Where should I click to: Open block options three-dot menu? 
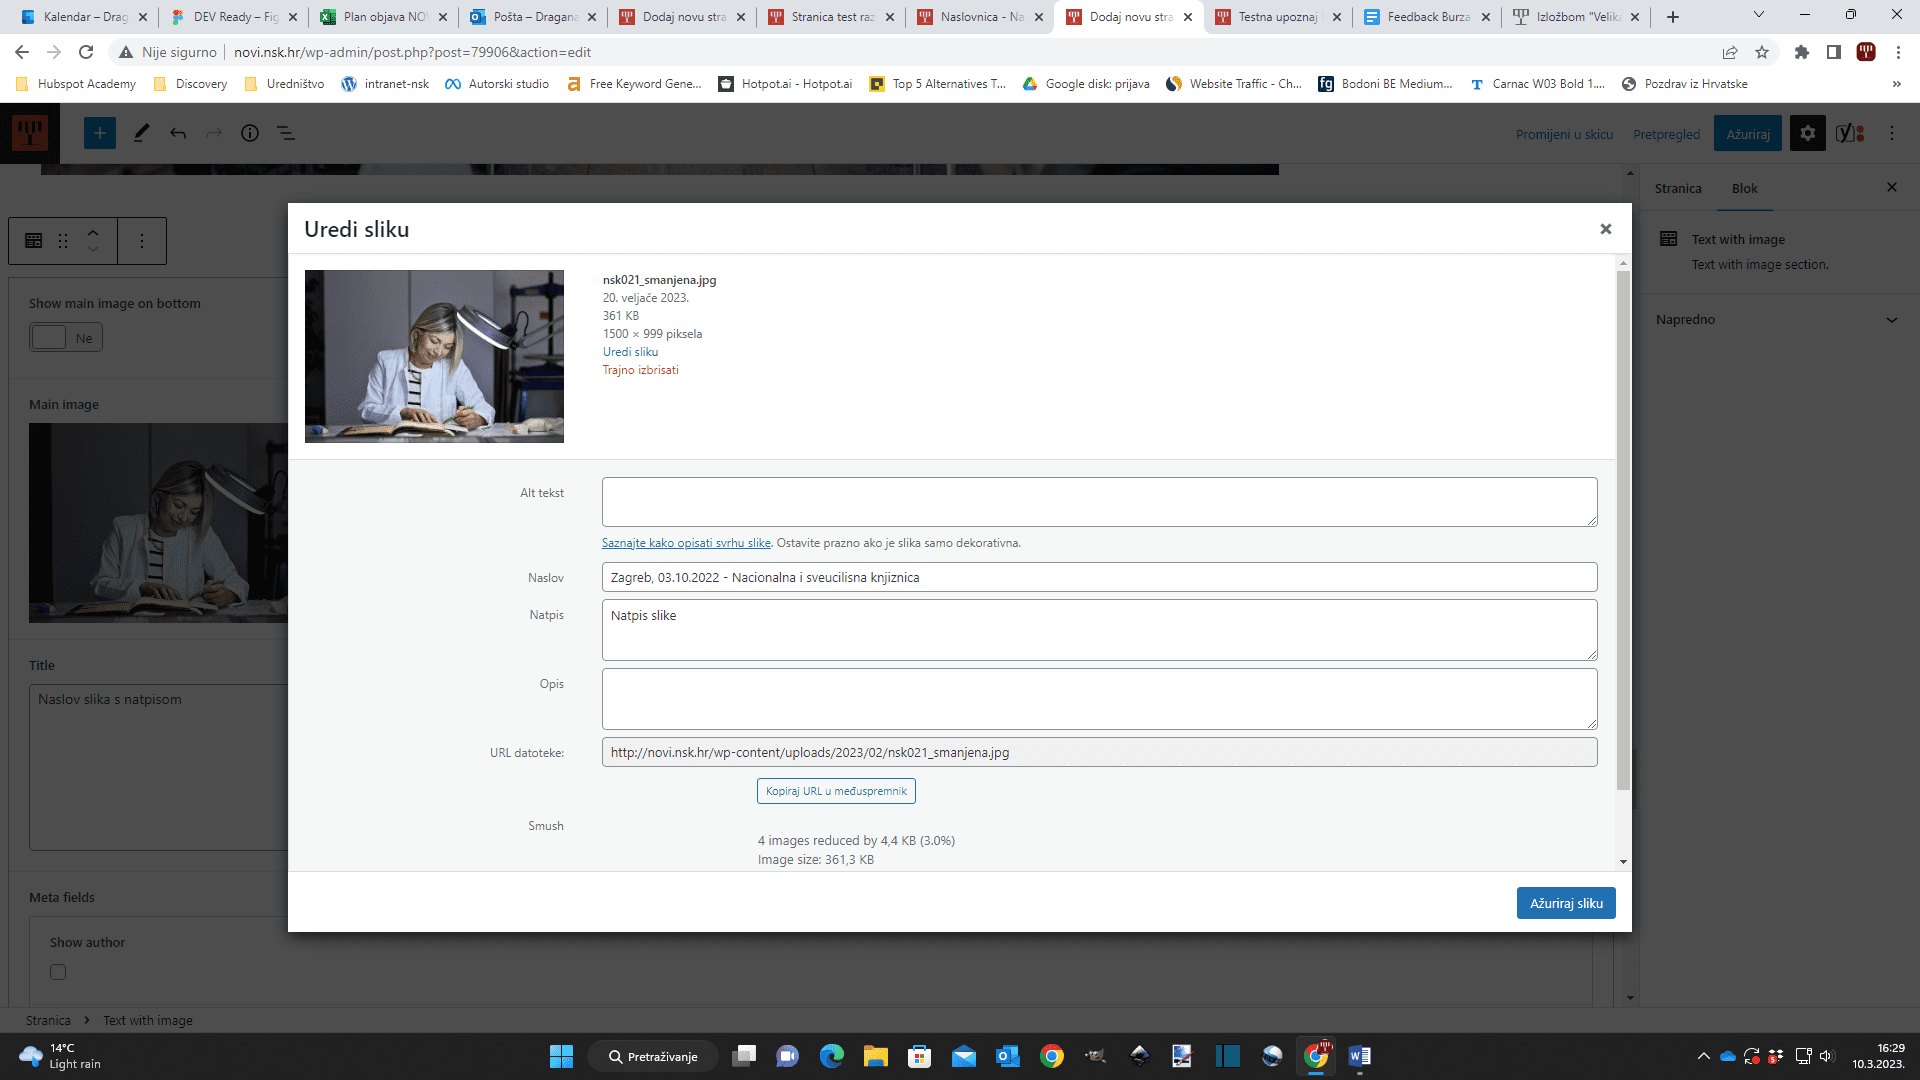[142, 241]
